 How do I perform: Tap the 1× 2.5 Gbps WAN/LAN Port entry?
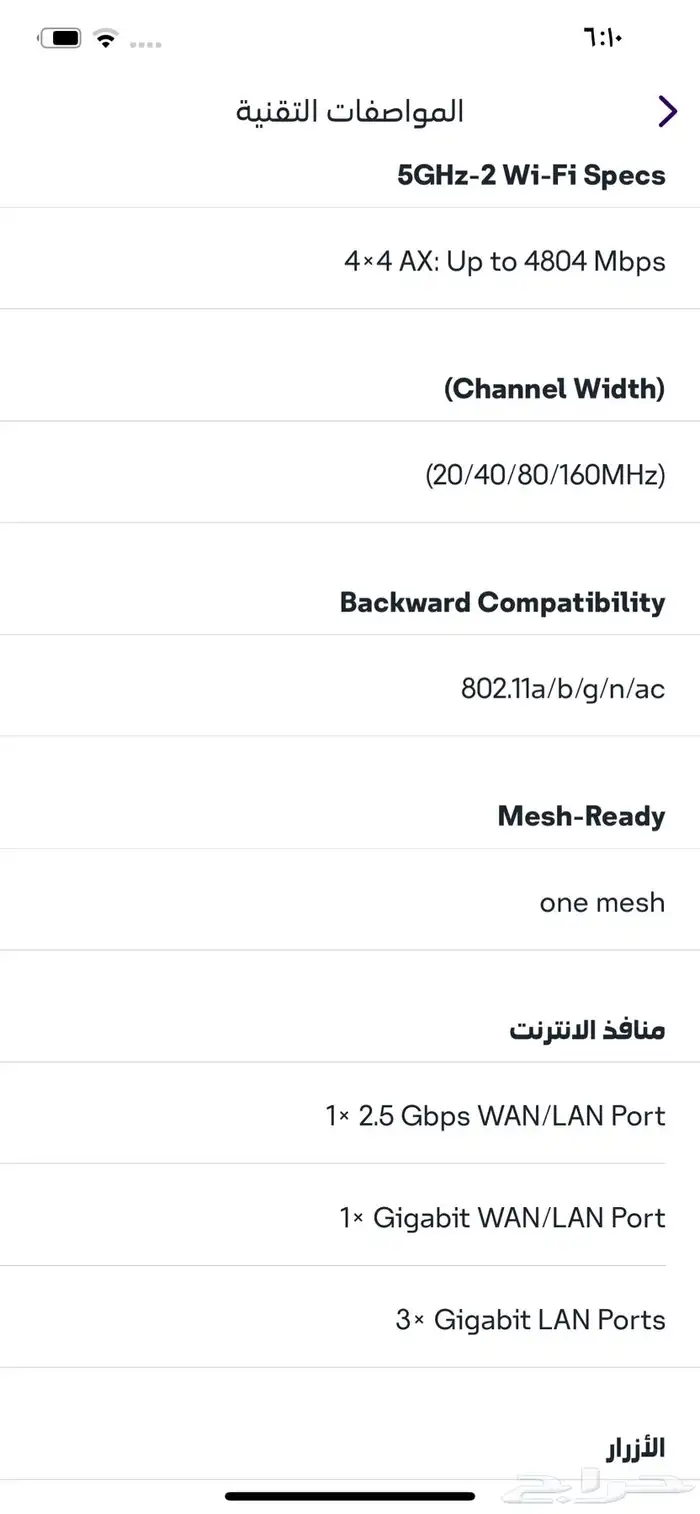(498, 1115)
